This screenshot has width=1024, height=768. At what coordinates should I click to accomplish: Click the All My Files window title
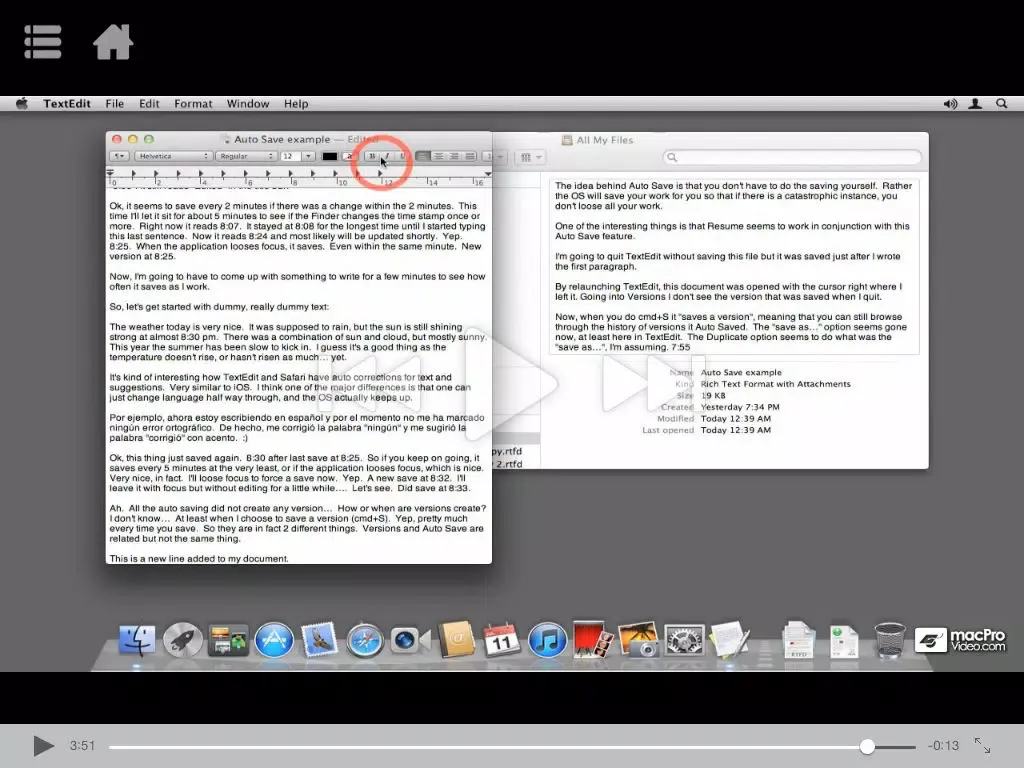coord(605,140)
